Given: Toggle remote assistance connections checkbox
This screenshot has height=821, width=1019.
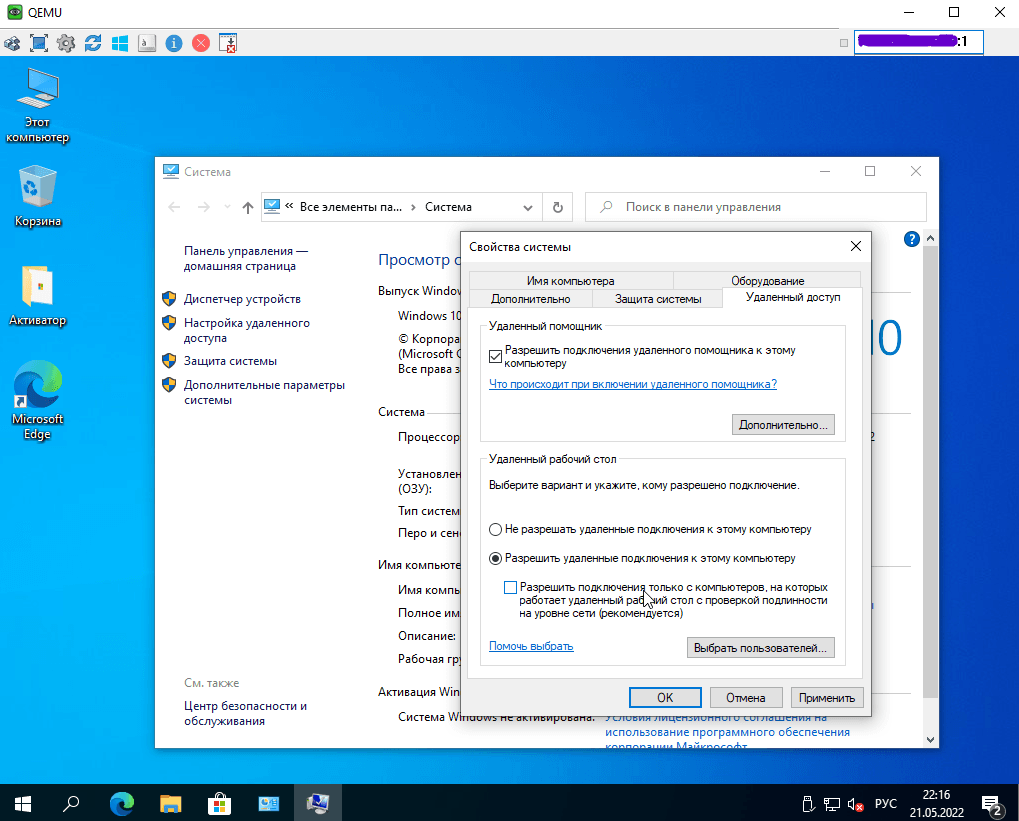Looking at the screenshot, I should pos(495,355).
